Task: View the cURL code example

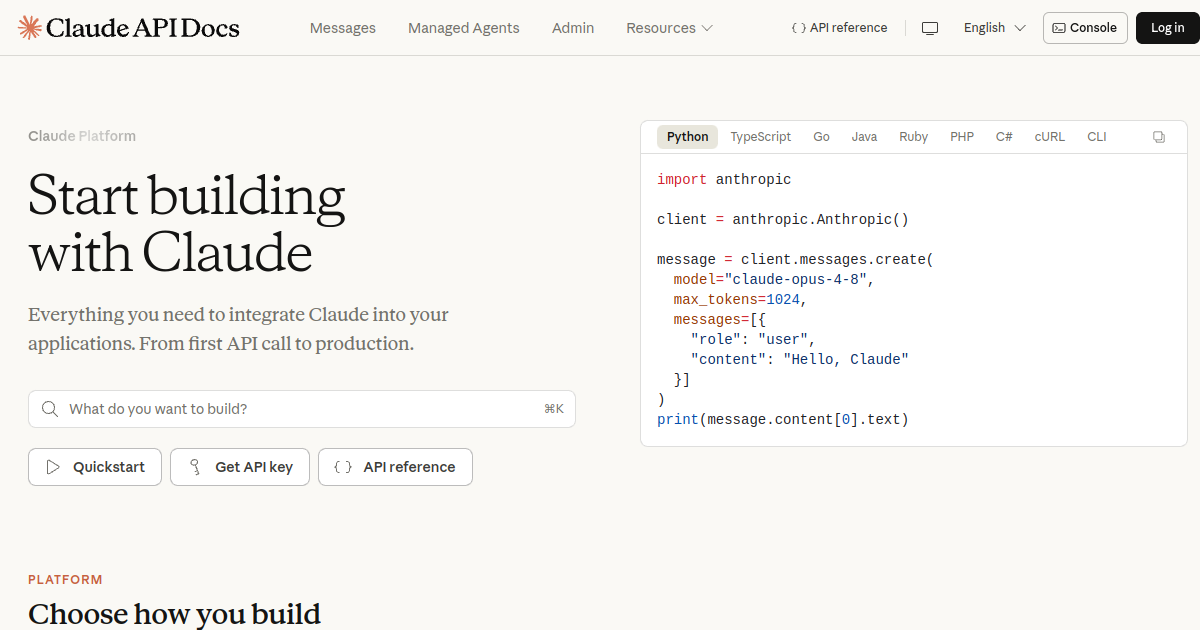Action: (1050, 137)
